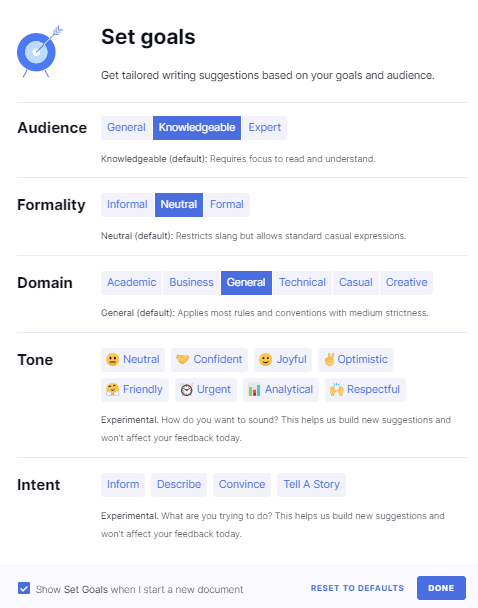Click the Done button
The height and width of the screenshot is (608, 478).
point(441,588)
